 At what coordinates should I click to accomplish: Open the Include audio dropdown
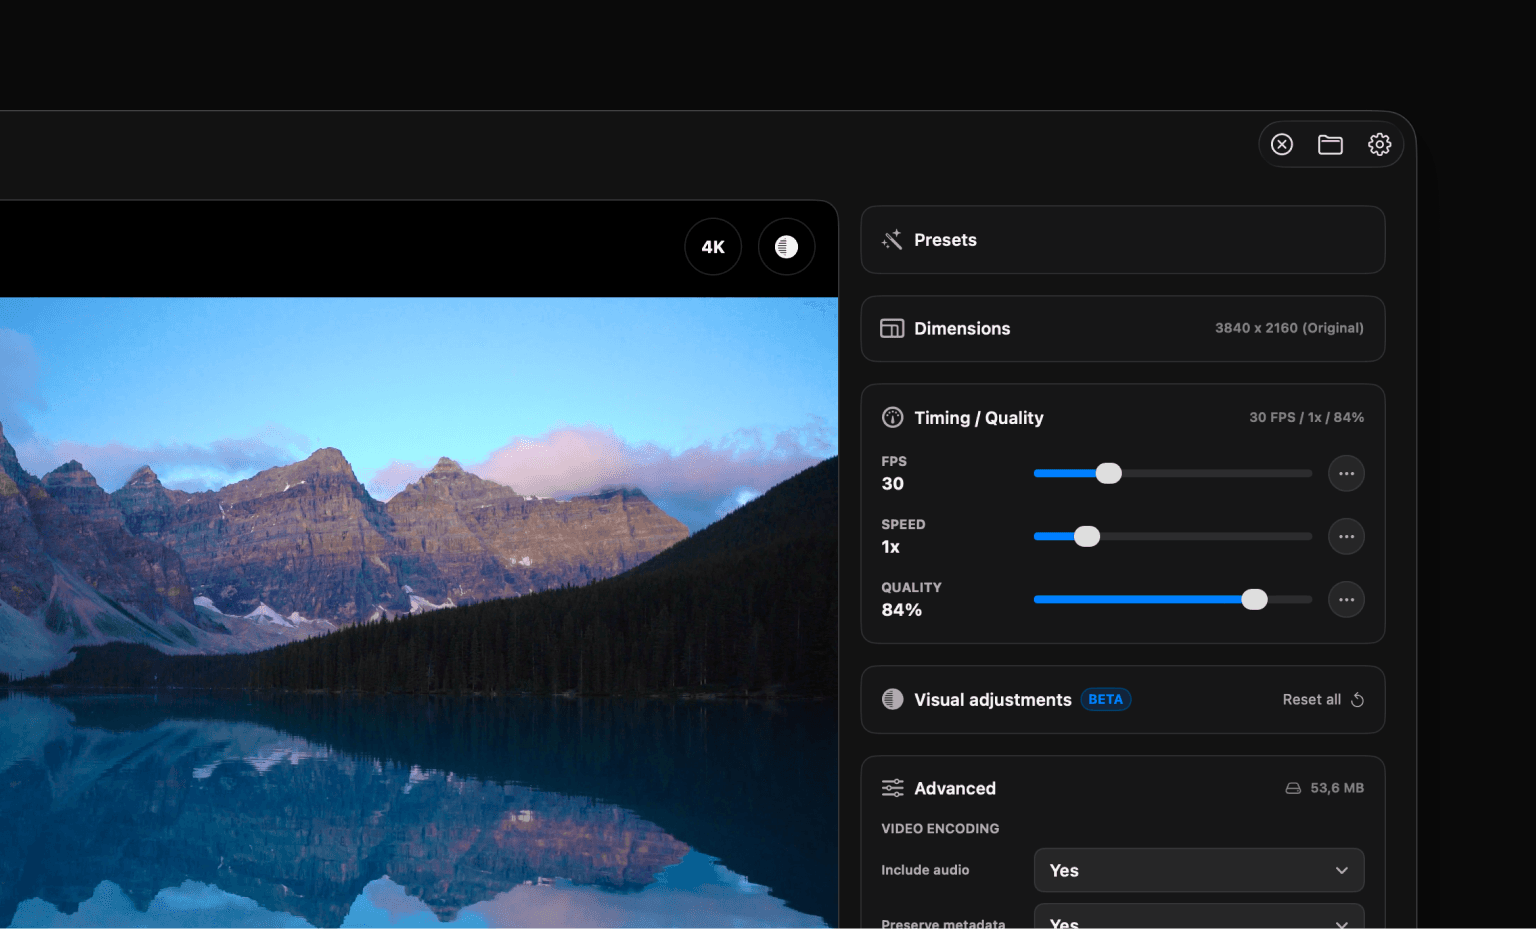[1199, 870]
